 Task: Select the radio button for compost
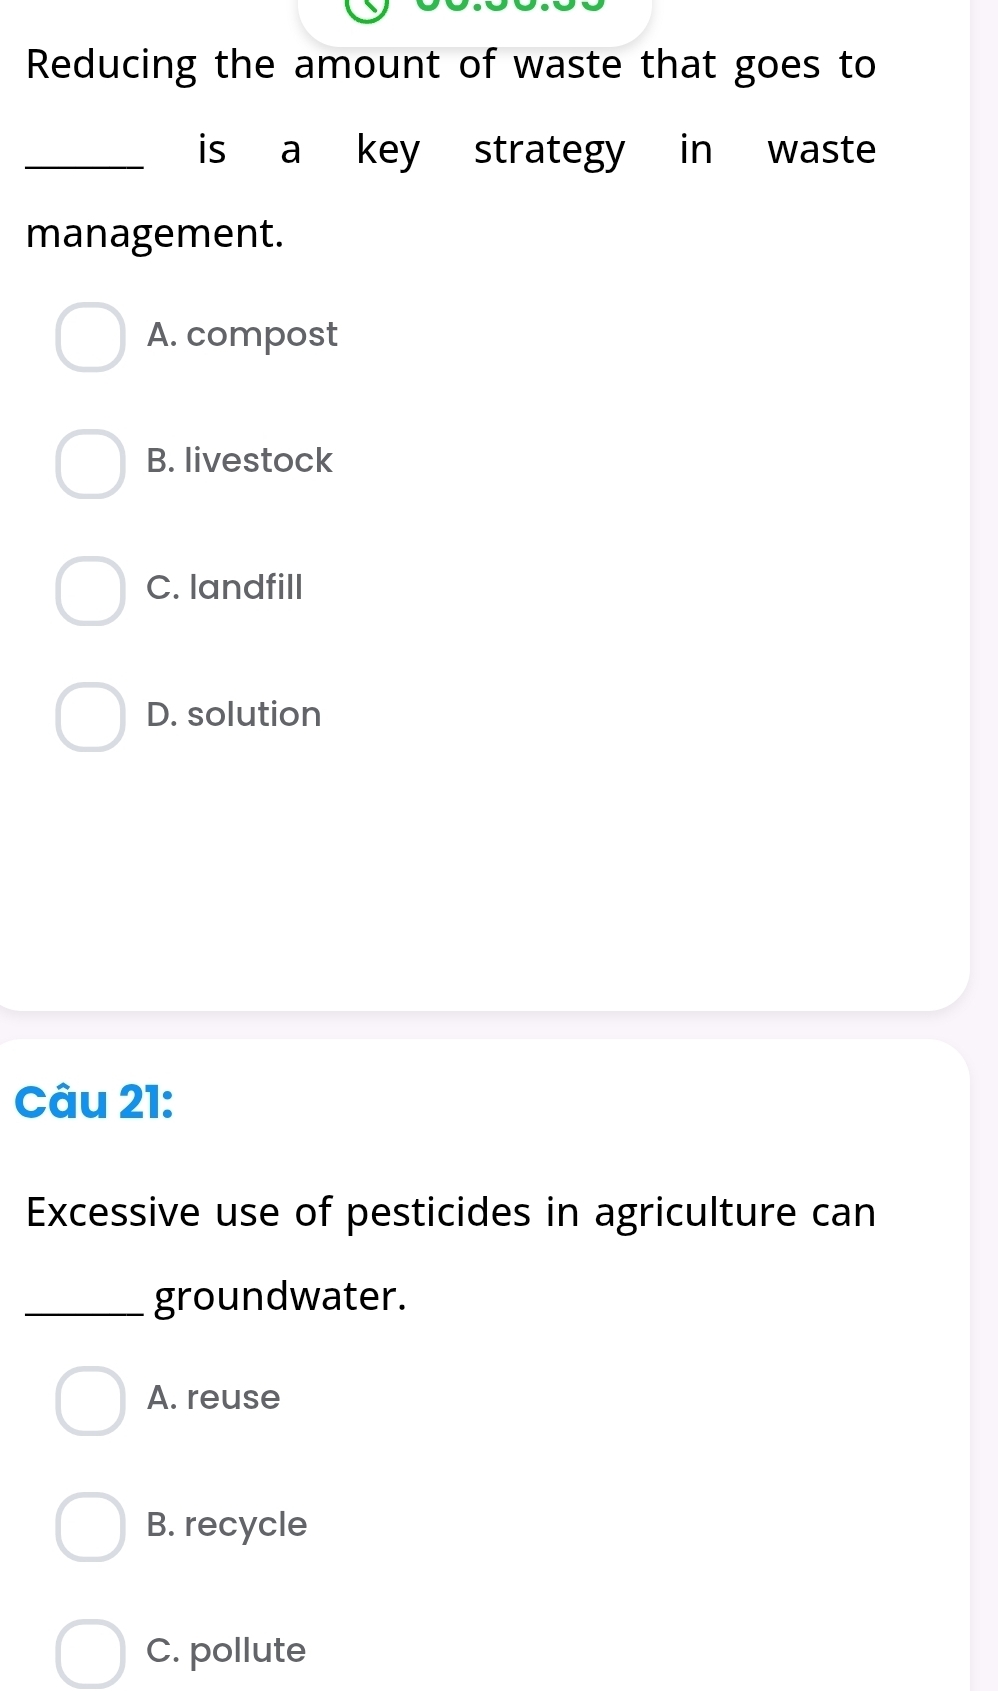pyautogui.click(x=90, y=337)
